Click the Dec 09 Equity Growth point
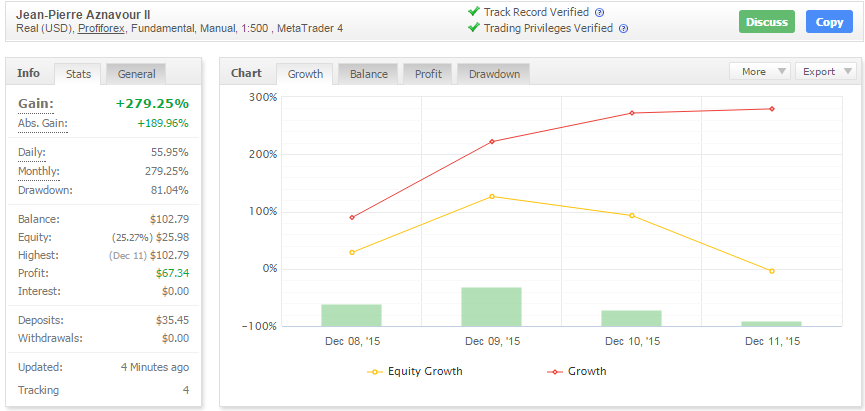 click(x=492, y=196)
